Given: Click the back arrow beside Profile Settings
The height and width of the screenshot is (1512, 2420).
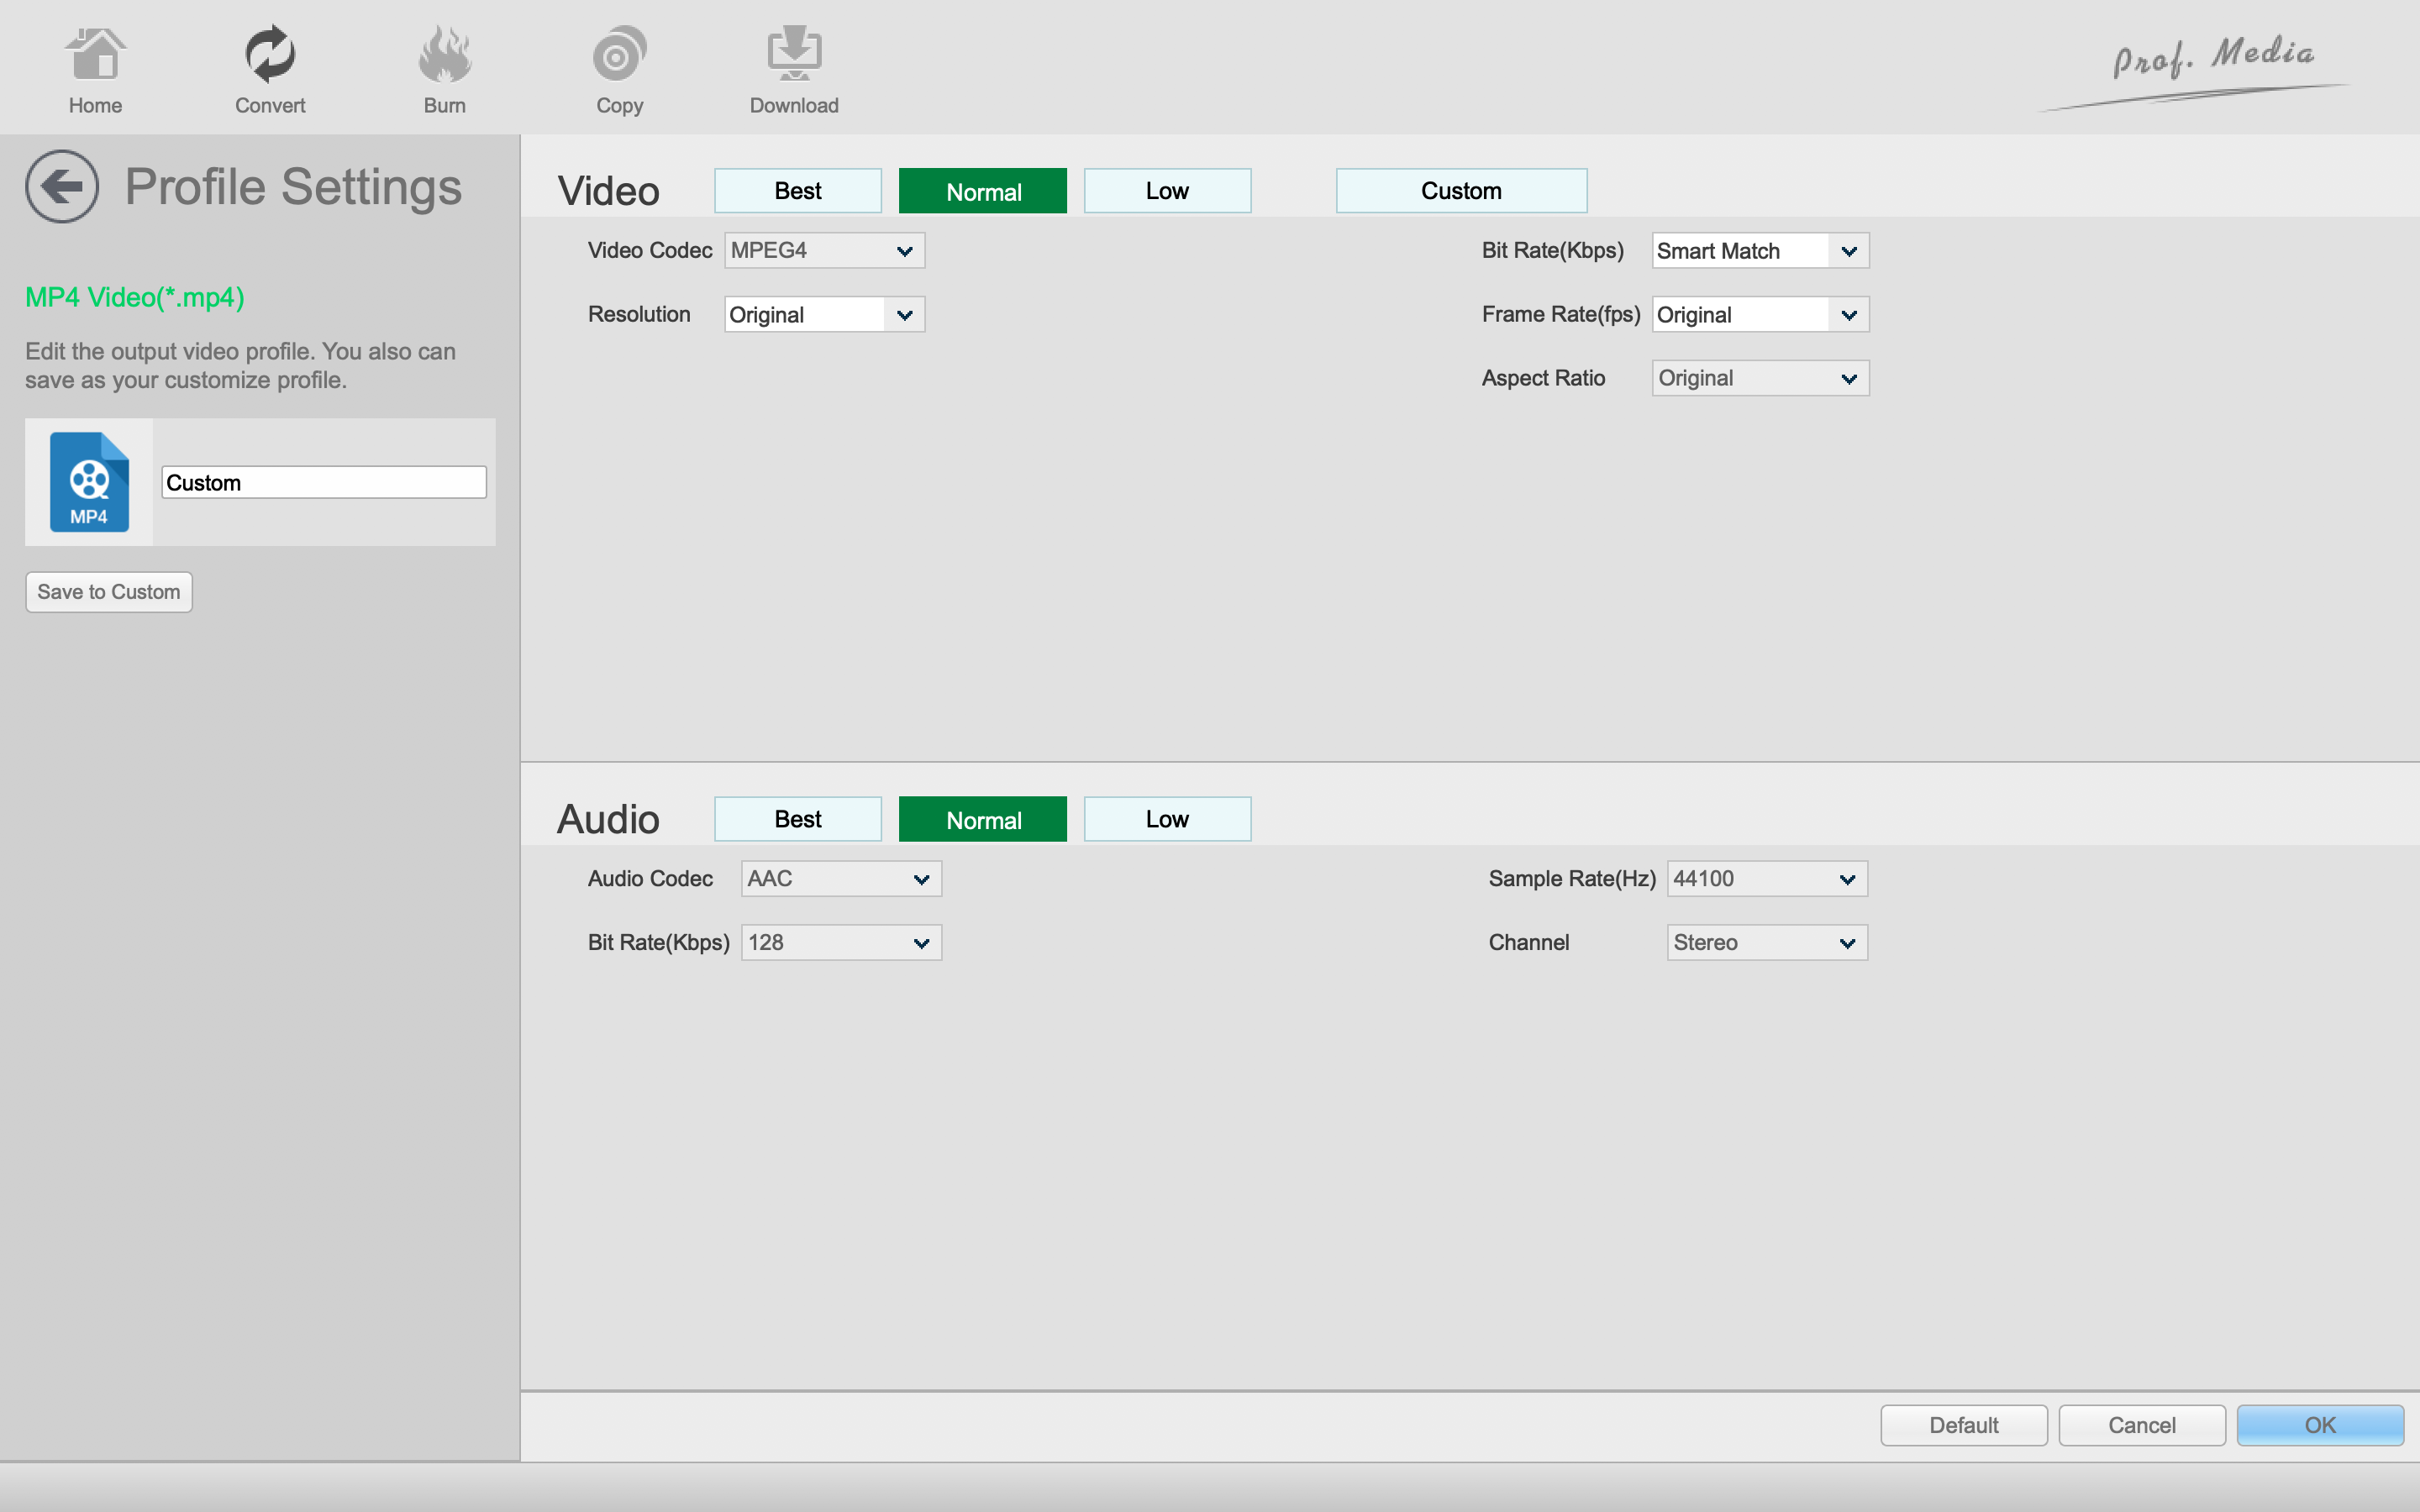Looking at the screenshot, I should 62,187.
